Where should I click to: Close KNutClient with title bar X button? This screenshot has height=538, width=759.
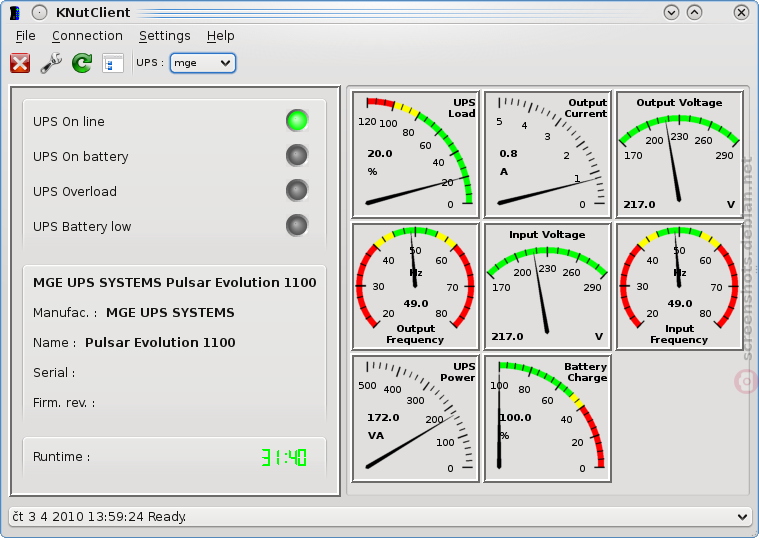coord(741,13)
